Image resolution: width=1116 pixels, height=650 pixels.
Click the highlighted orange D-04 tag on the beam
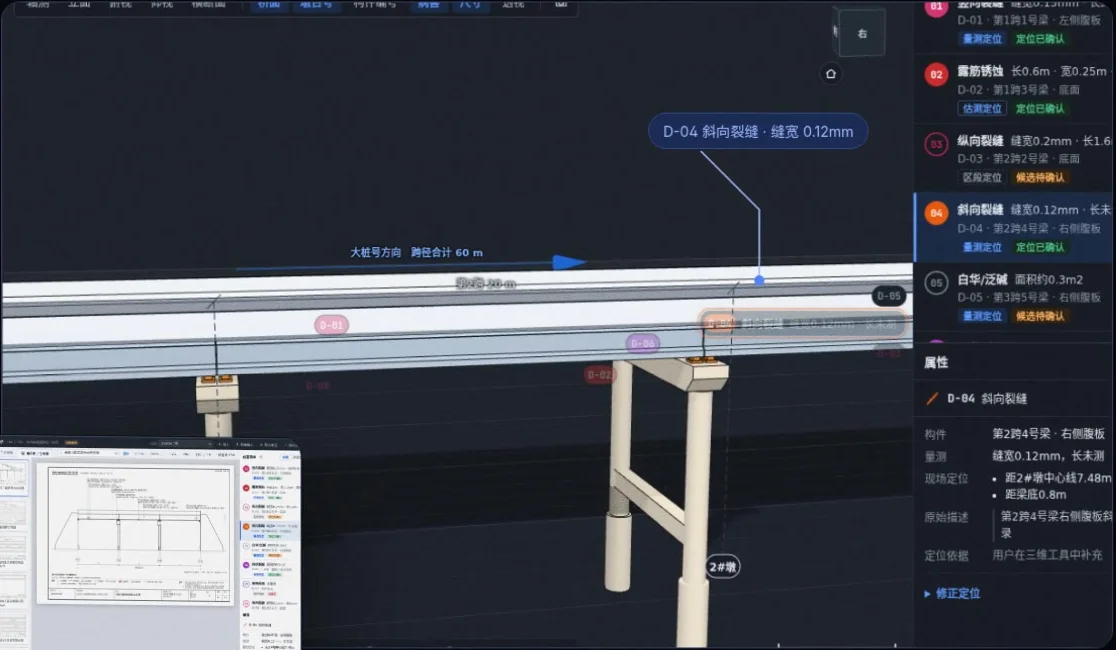[x=802, y=324]
